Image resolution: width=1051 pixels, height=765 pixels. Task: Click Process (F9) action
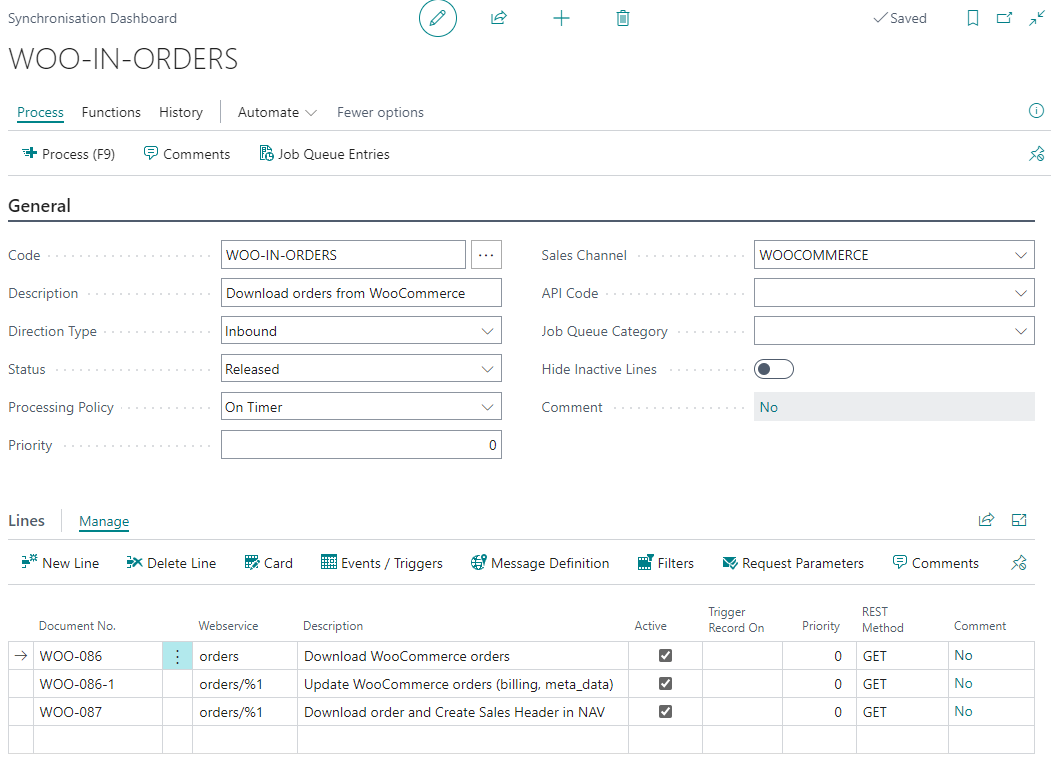[68, 154]
